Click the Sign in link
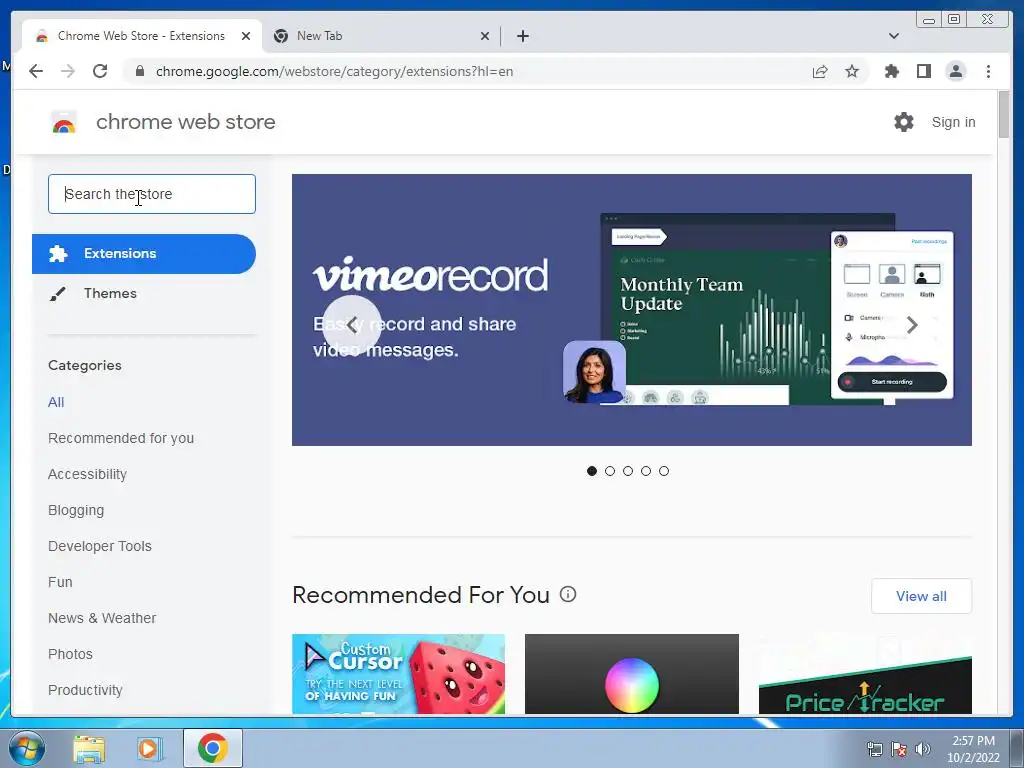The height and width of the screenshot is (768, 1024). click(953, 122)
